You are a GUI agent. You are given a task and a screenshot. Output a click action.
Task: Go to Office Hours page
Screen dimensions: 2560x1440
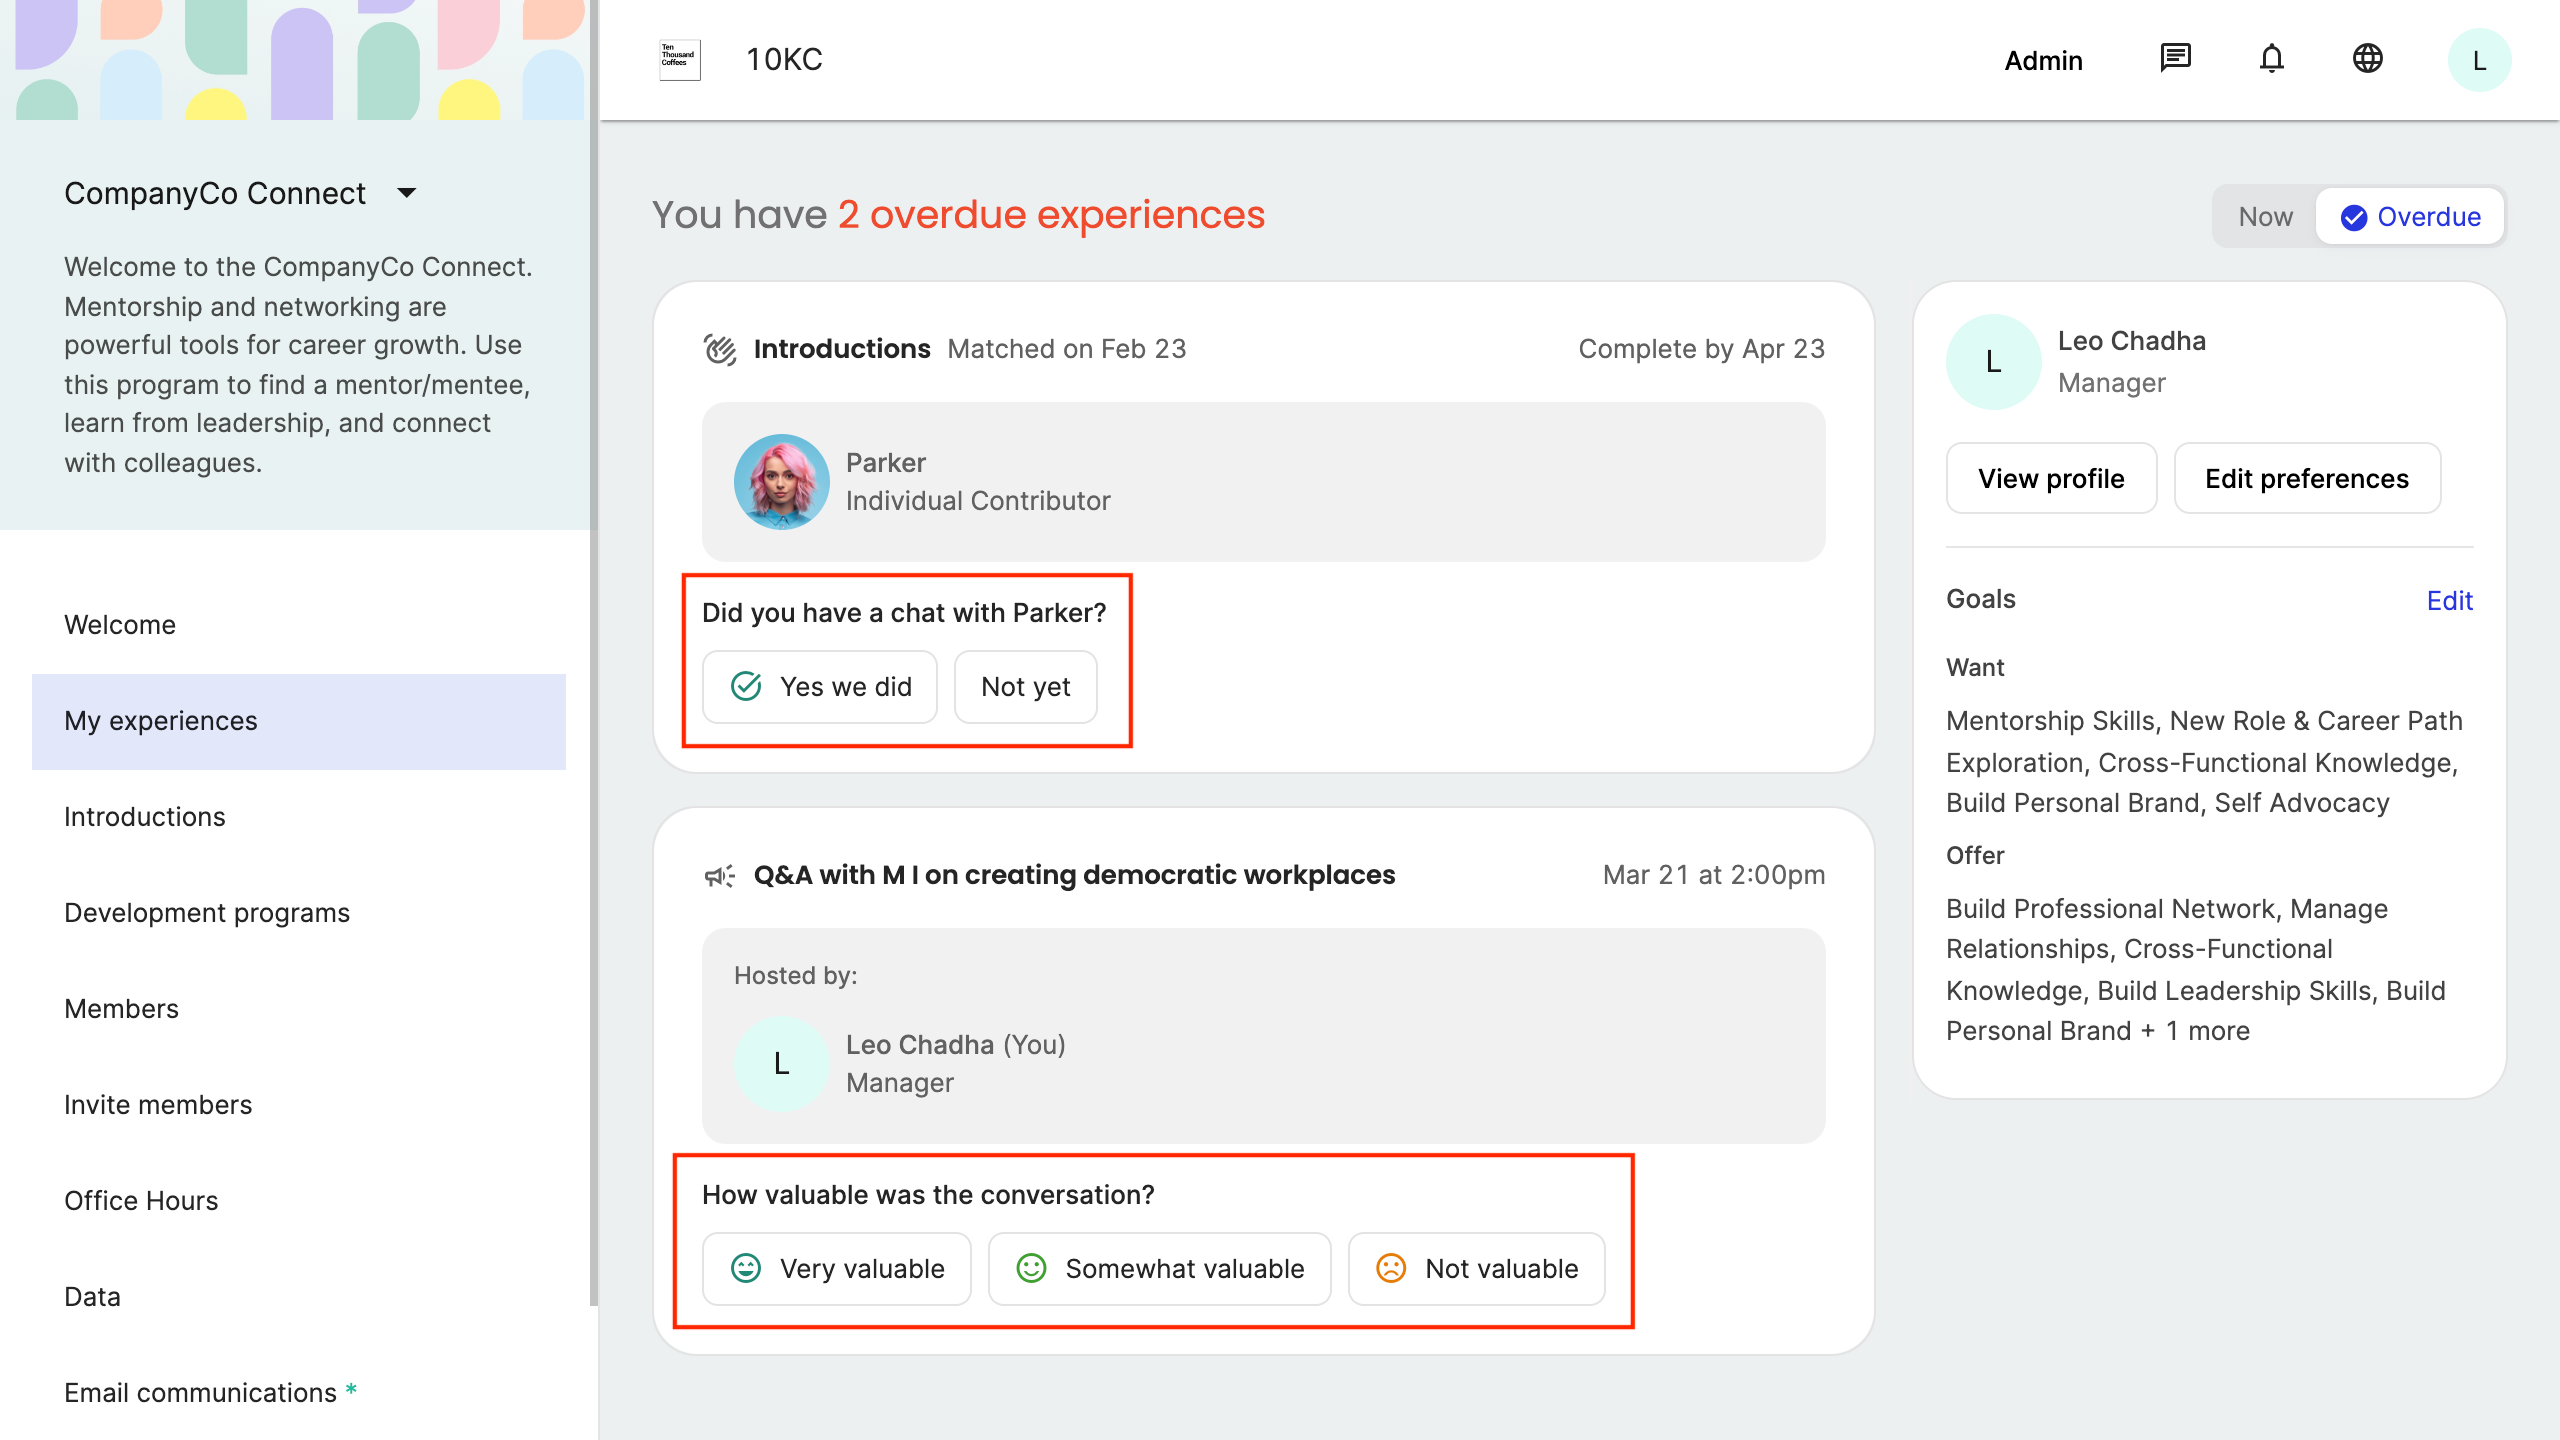point(141,1200)
